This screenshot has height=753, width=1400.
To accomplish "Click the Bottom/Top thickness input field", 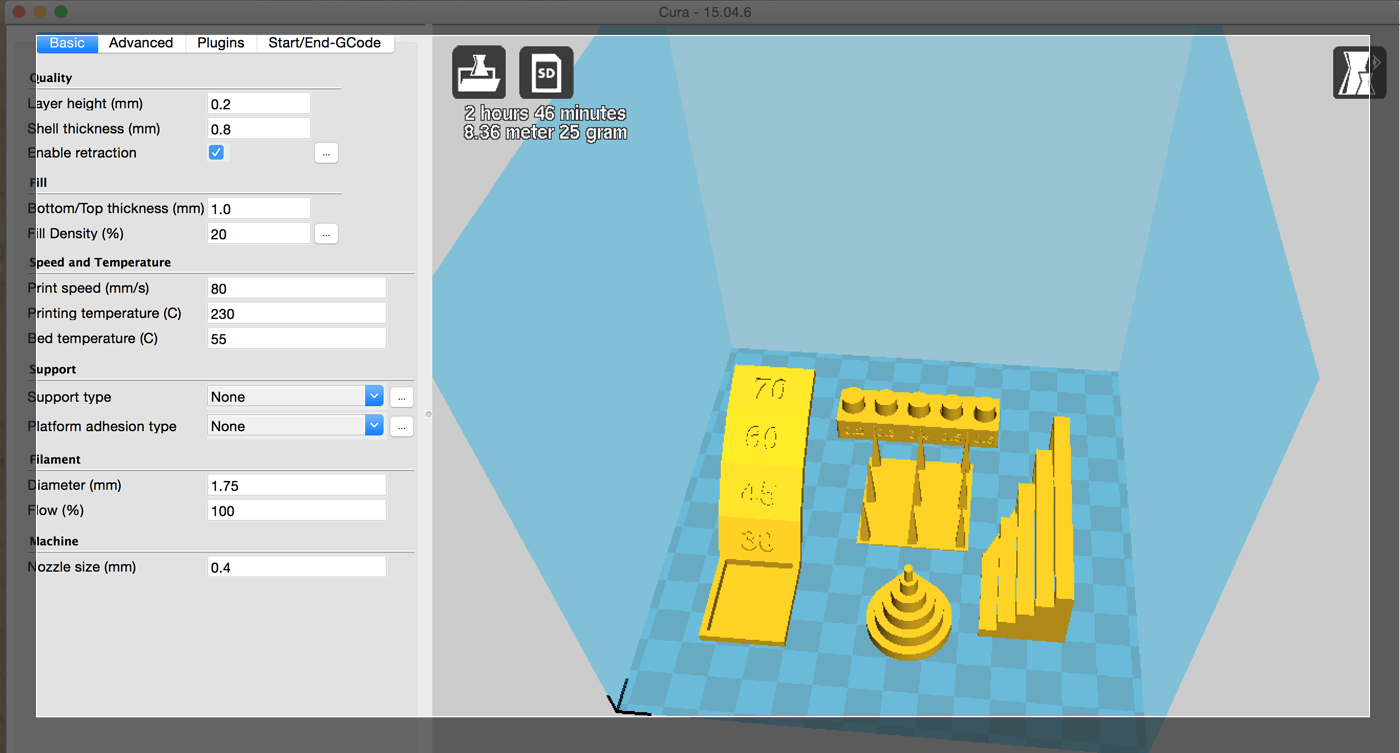I will point(259,209).
